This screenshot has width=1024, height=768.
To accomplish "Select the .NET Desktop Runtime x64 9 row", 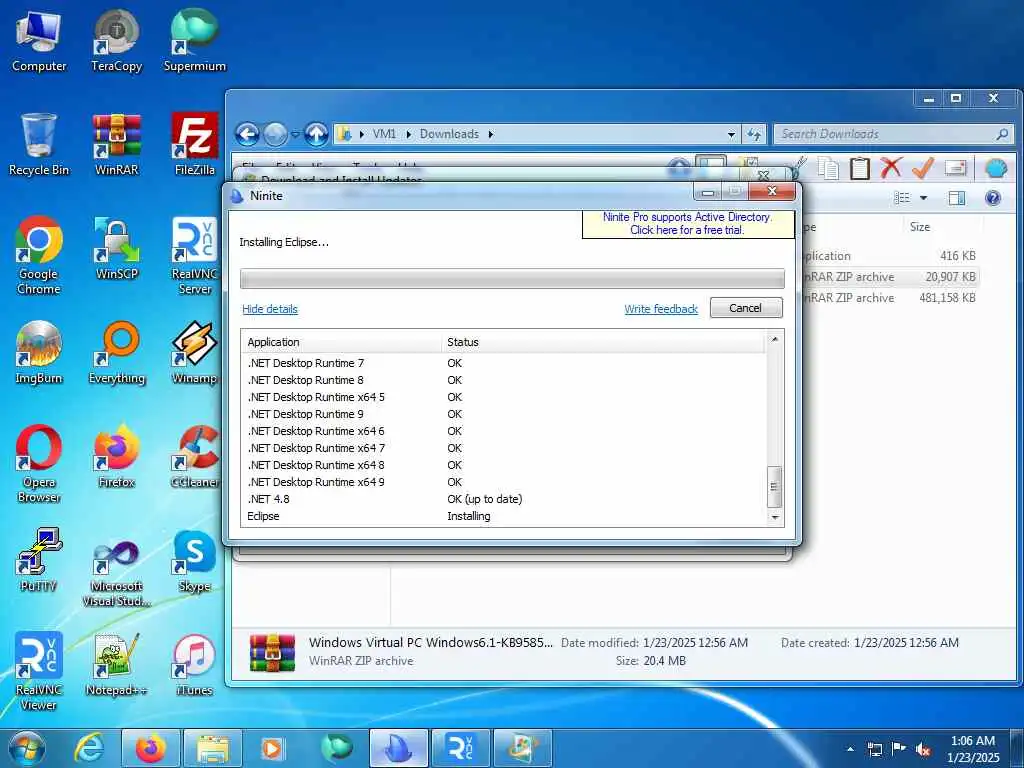I will click(x=503, y=482).
